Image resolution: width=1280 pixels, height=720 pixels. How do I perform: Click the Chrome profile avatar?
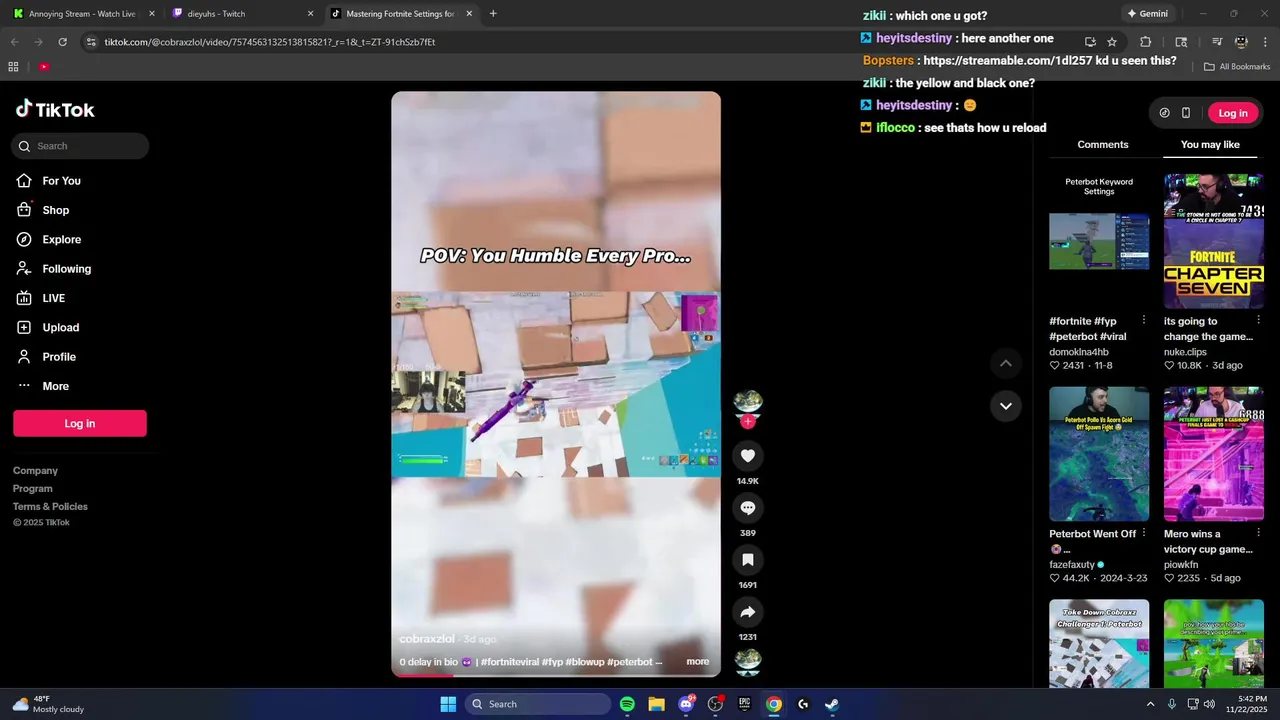pos(1241,42)
